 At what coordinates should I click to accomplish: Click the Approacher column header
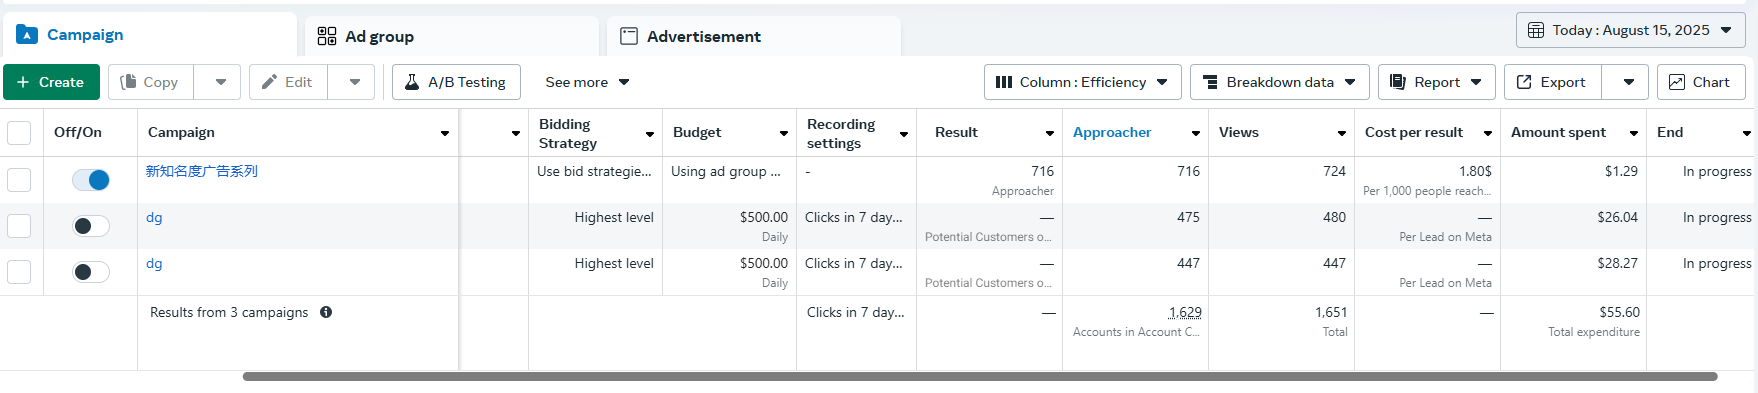click(1112, 132)
